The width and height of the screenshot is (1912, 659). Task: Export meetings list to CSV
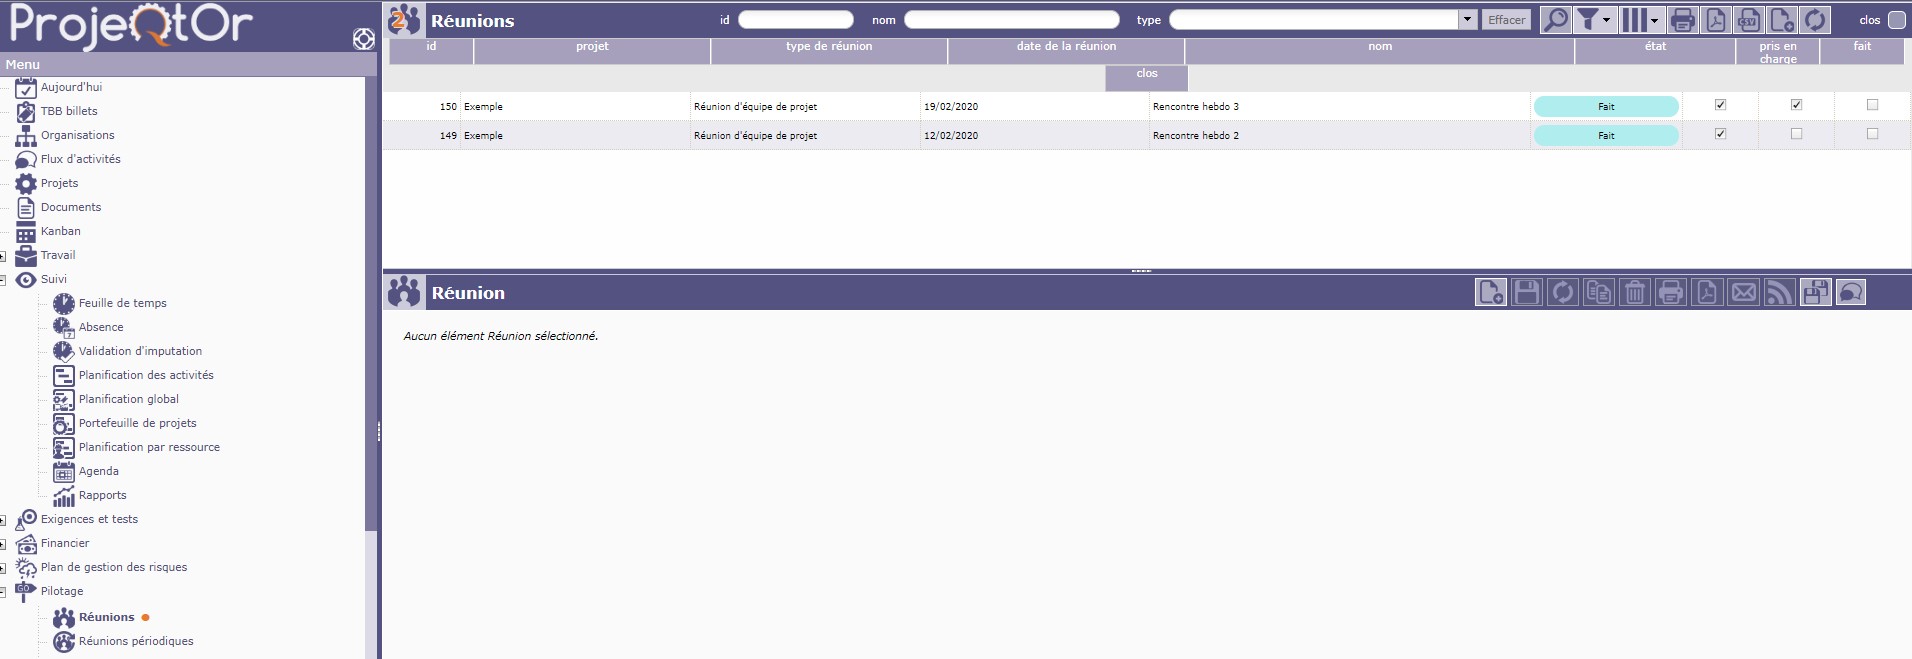(1748, 20)
